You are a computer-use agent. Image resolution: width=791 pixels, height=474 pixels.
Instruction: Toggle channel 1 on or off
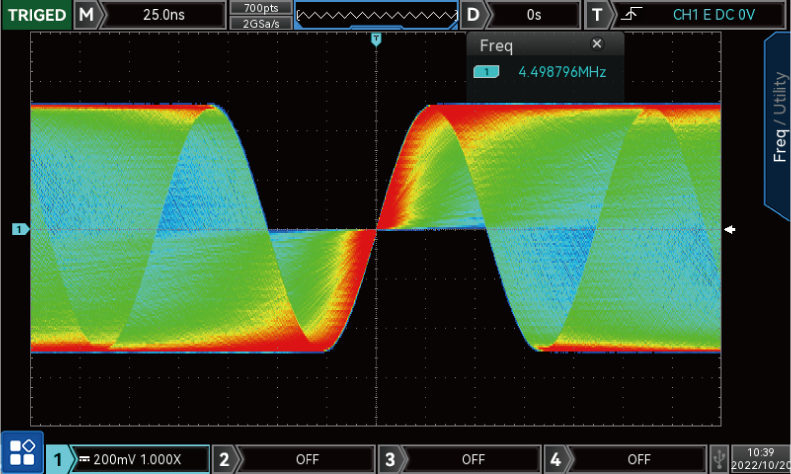(x=60, y=459)
